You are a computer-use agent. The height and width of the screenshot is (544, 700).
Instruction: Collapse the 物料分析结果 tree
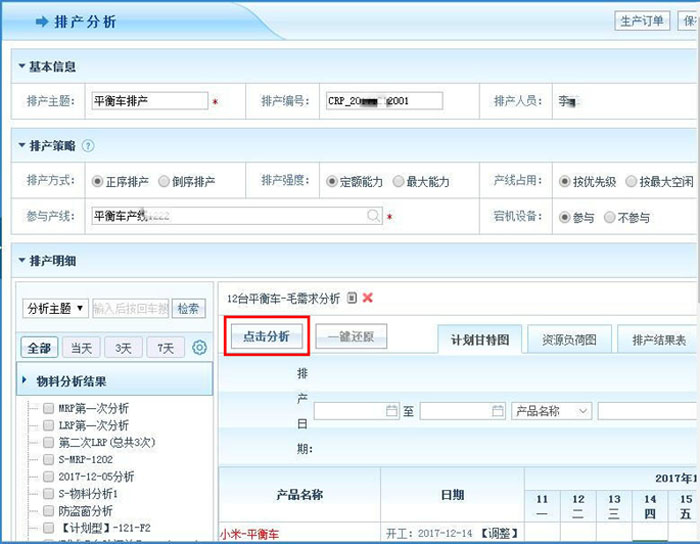(x=24, y=381)
